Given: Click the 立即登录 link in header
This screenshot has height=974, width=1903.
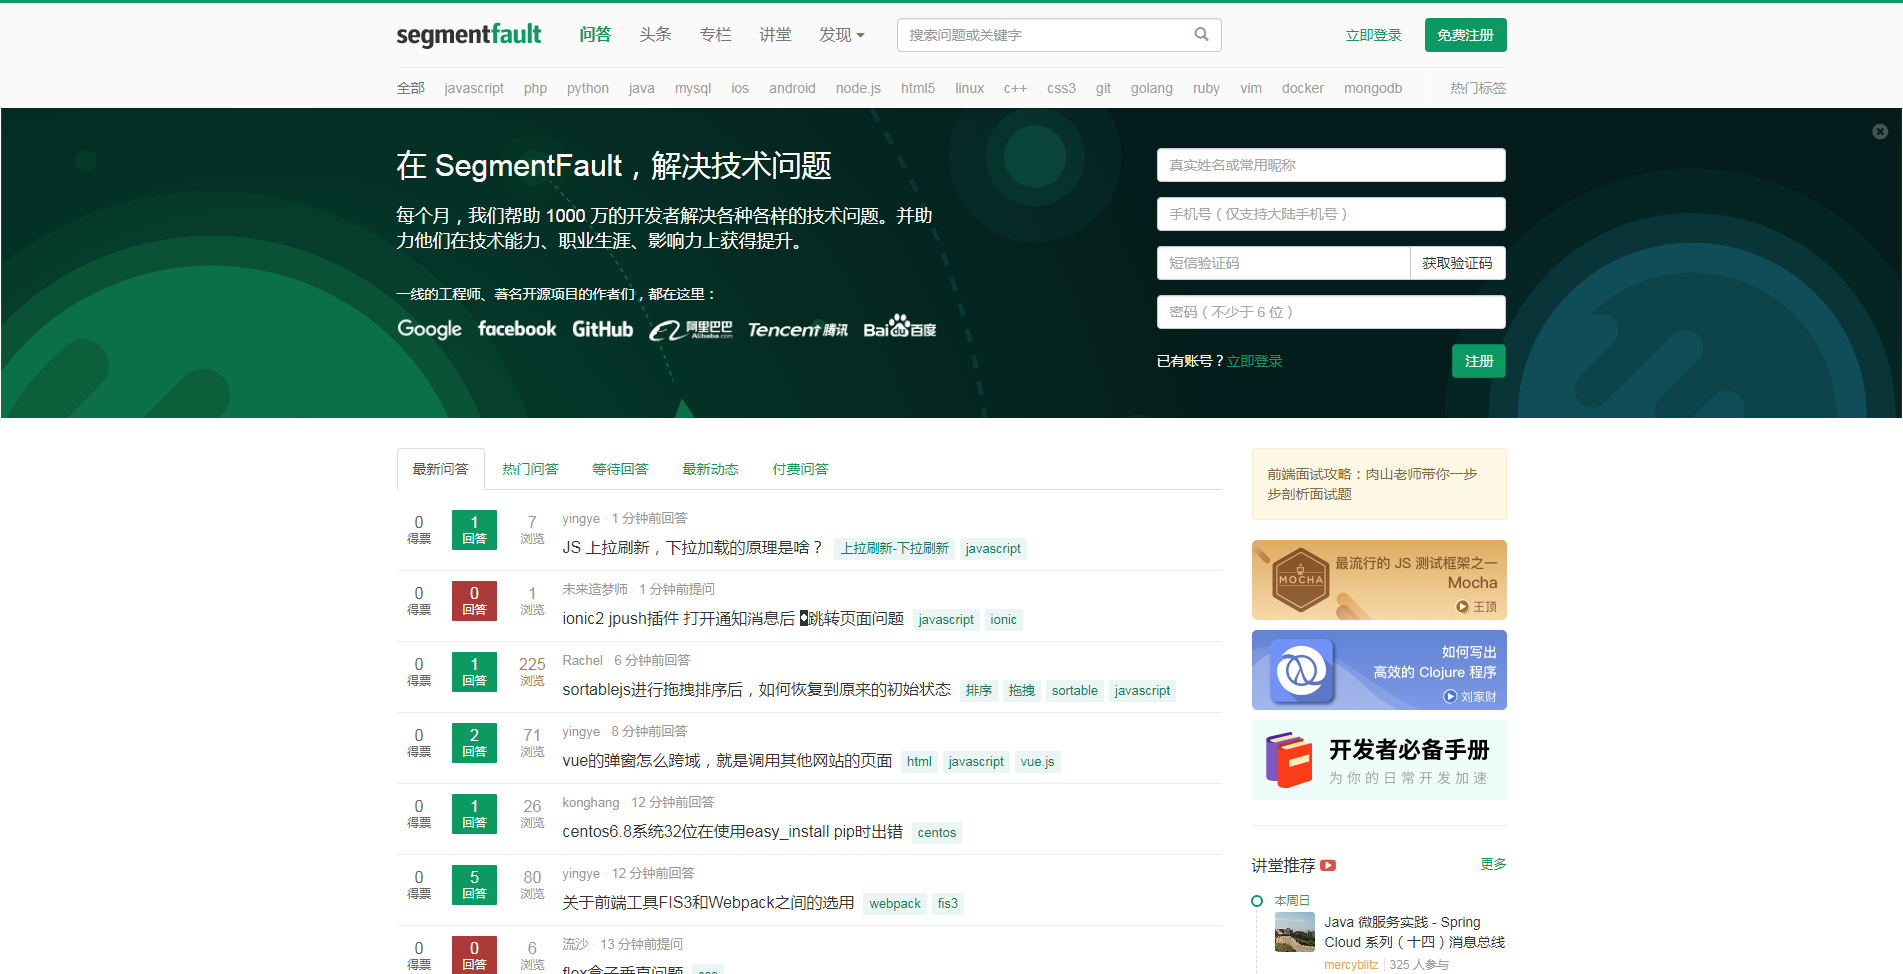Looking at the screenshot, I should 1373,35.
